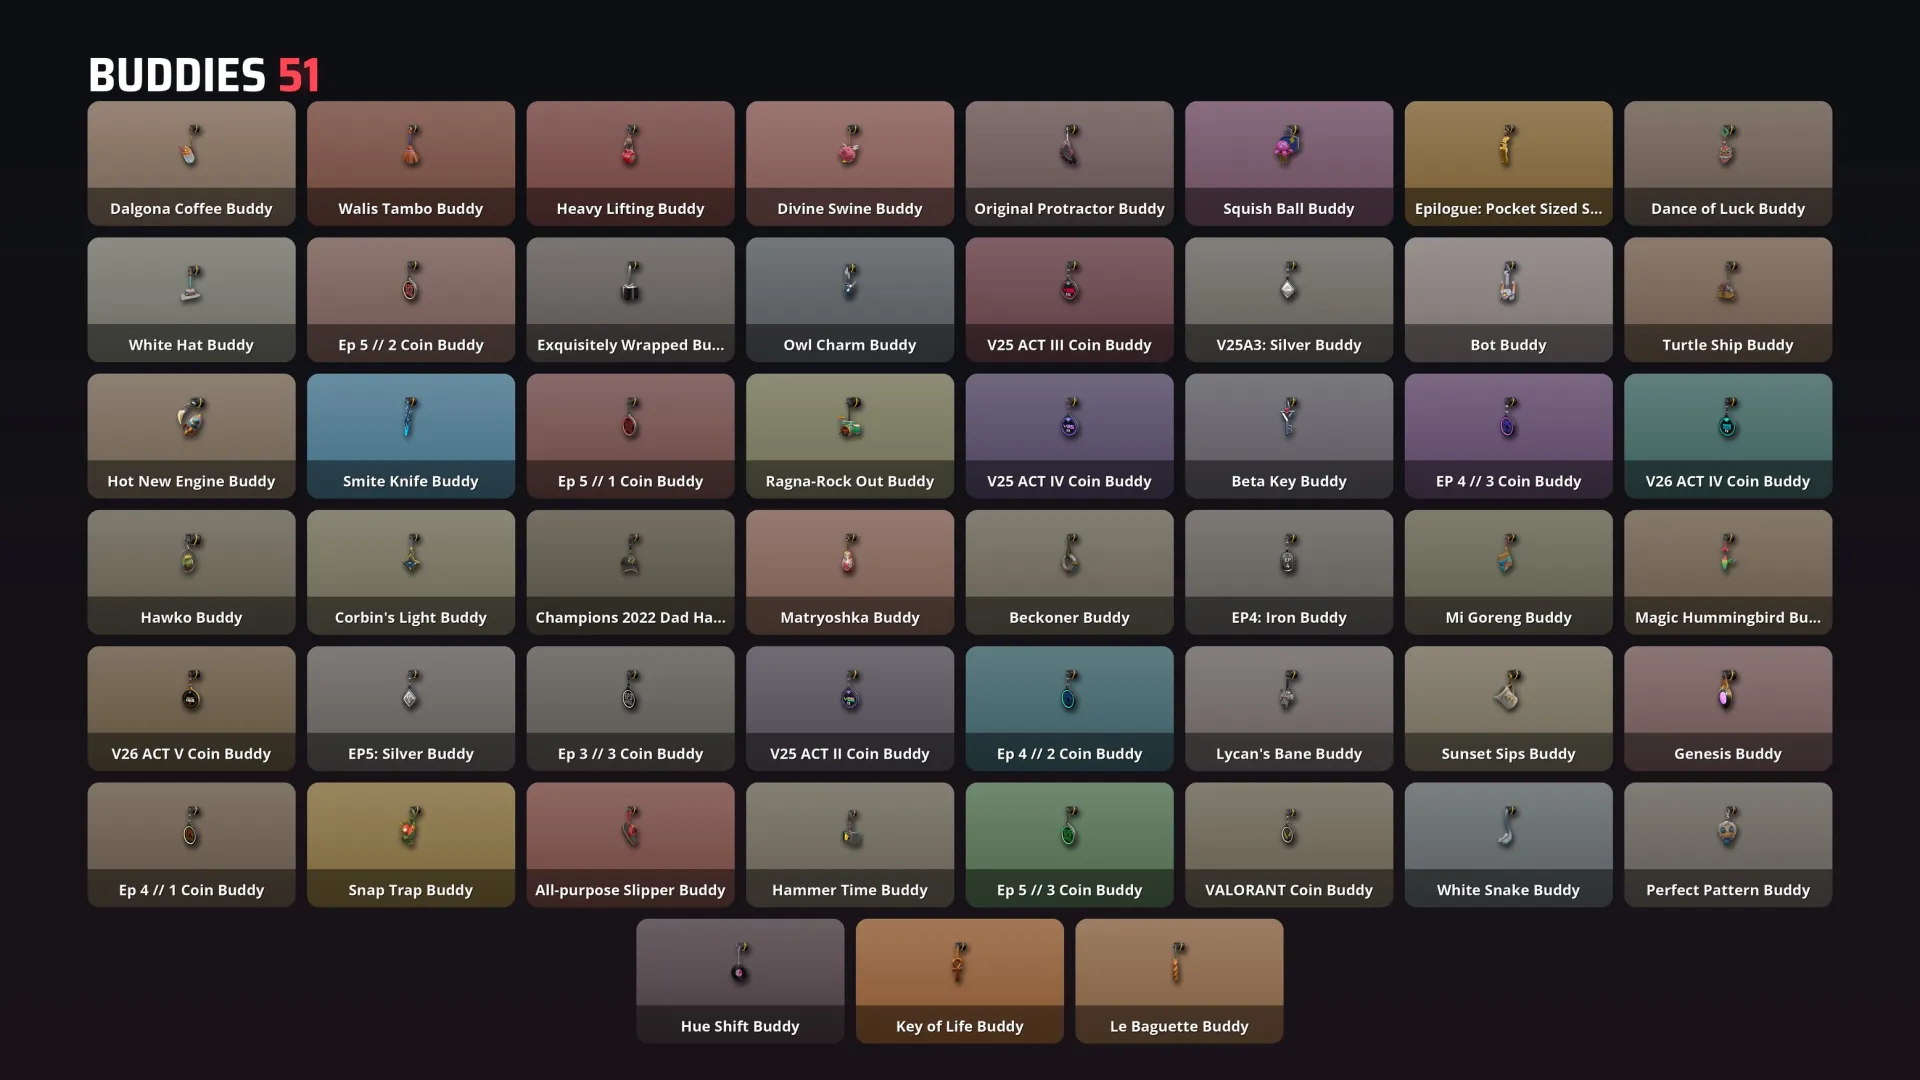Click the All-purpose Slipper Buddy label
1920x1080 pixels.
(x=630, y=890)
